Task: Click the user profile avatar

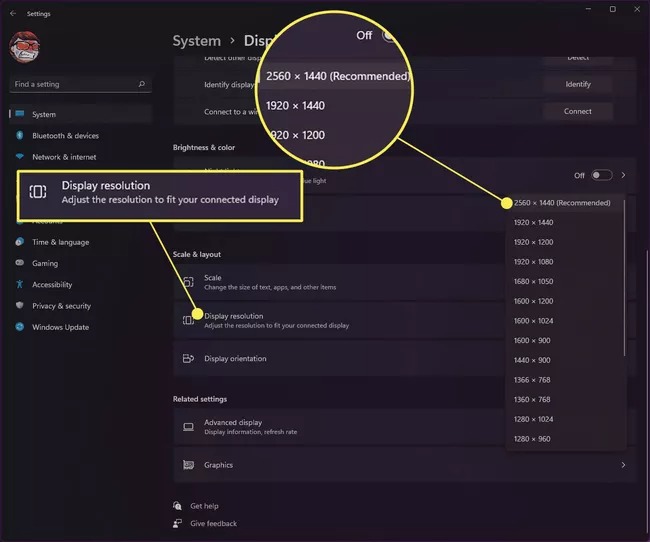Action: [x=24, y=47]
